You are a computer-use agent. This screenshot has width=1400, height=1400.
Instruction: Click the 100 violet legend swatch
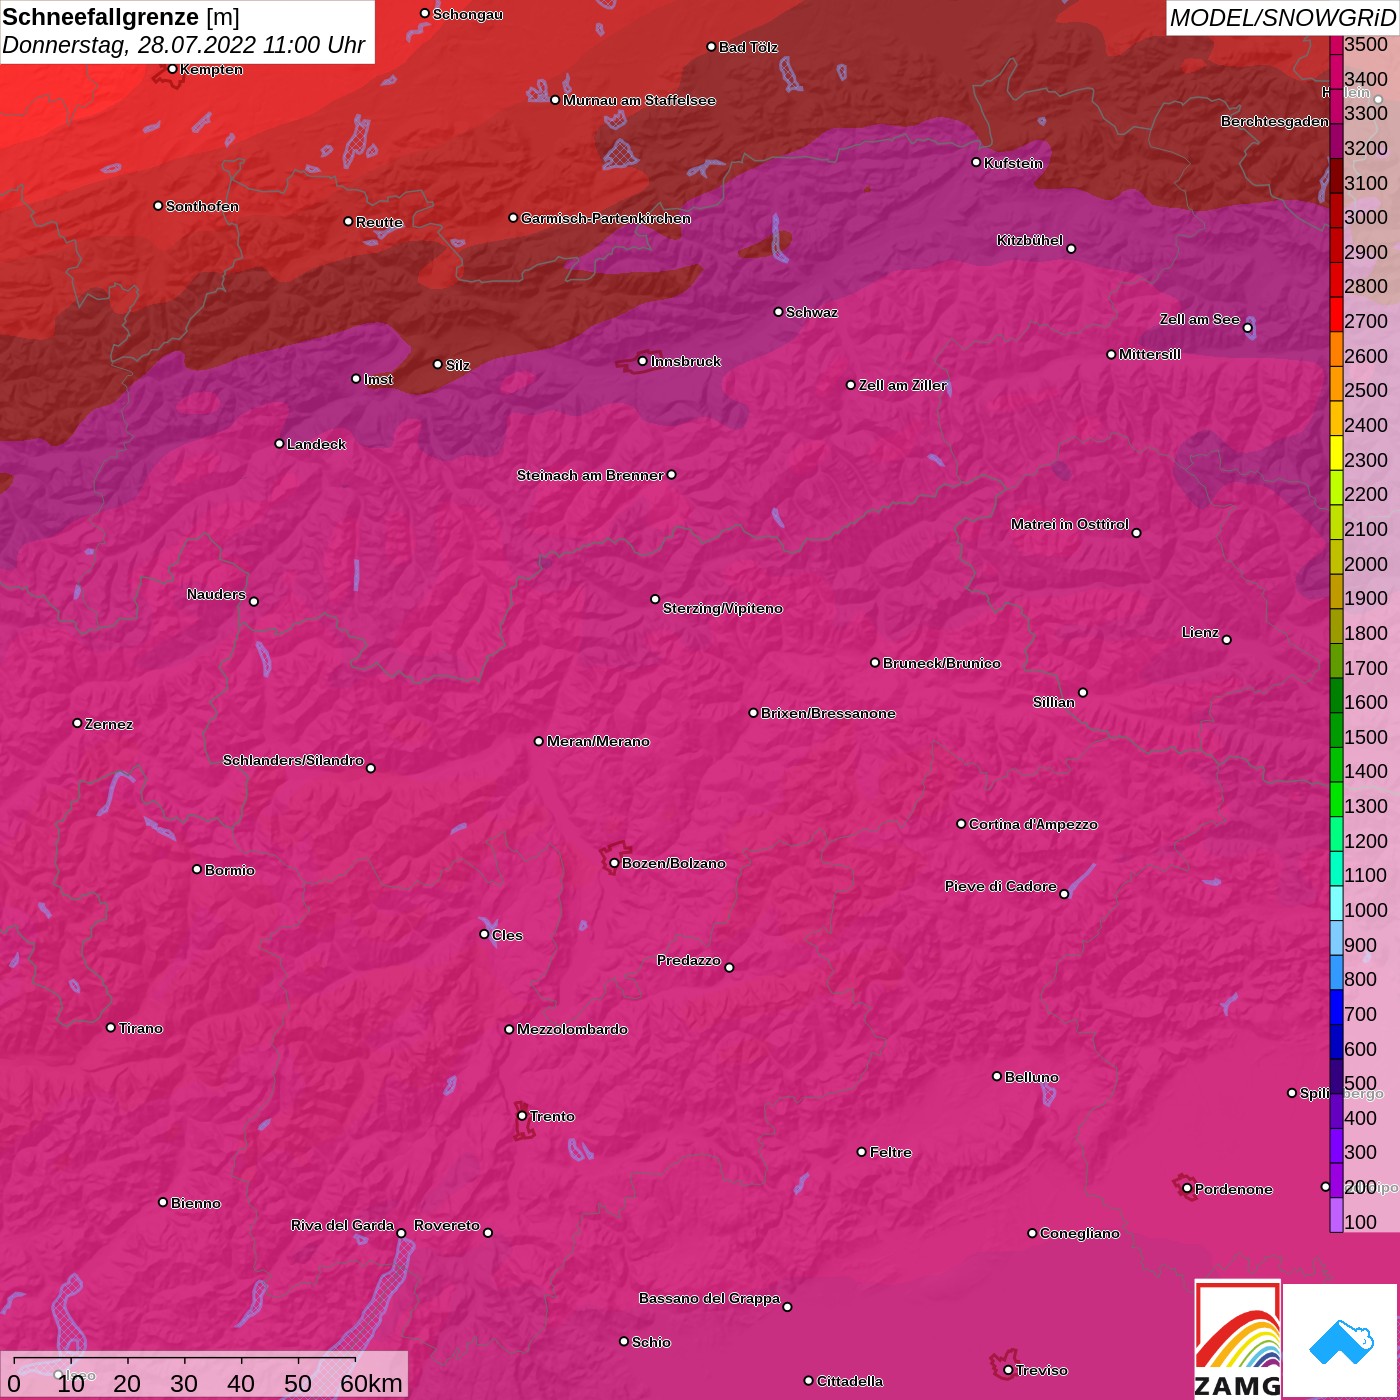pyautogui.click(x=1336, y=1215)
